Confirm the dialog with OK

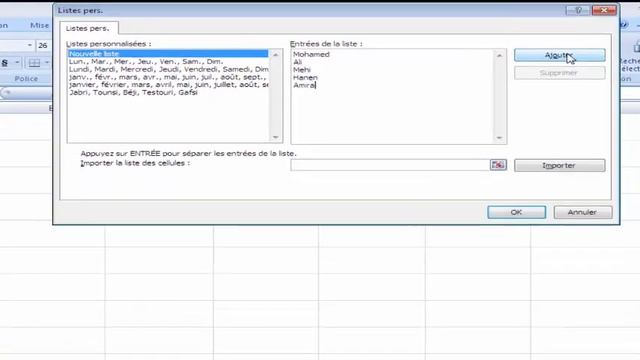516,212
